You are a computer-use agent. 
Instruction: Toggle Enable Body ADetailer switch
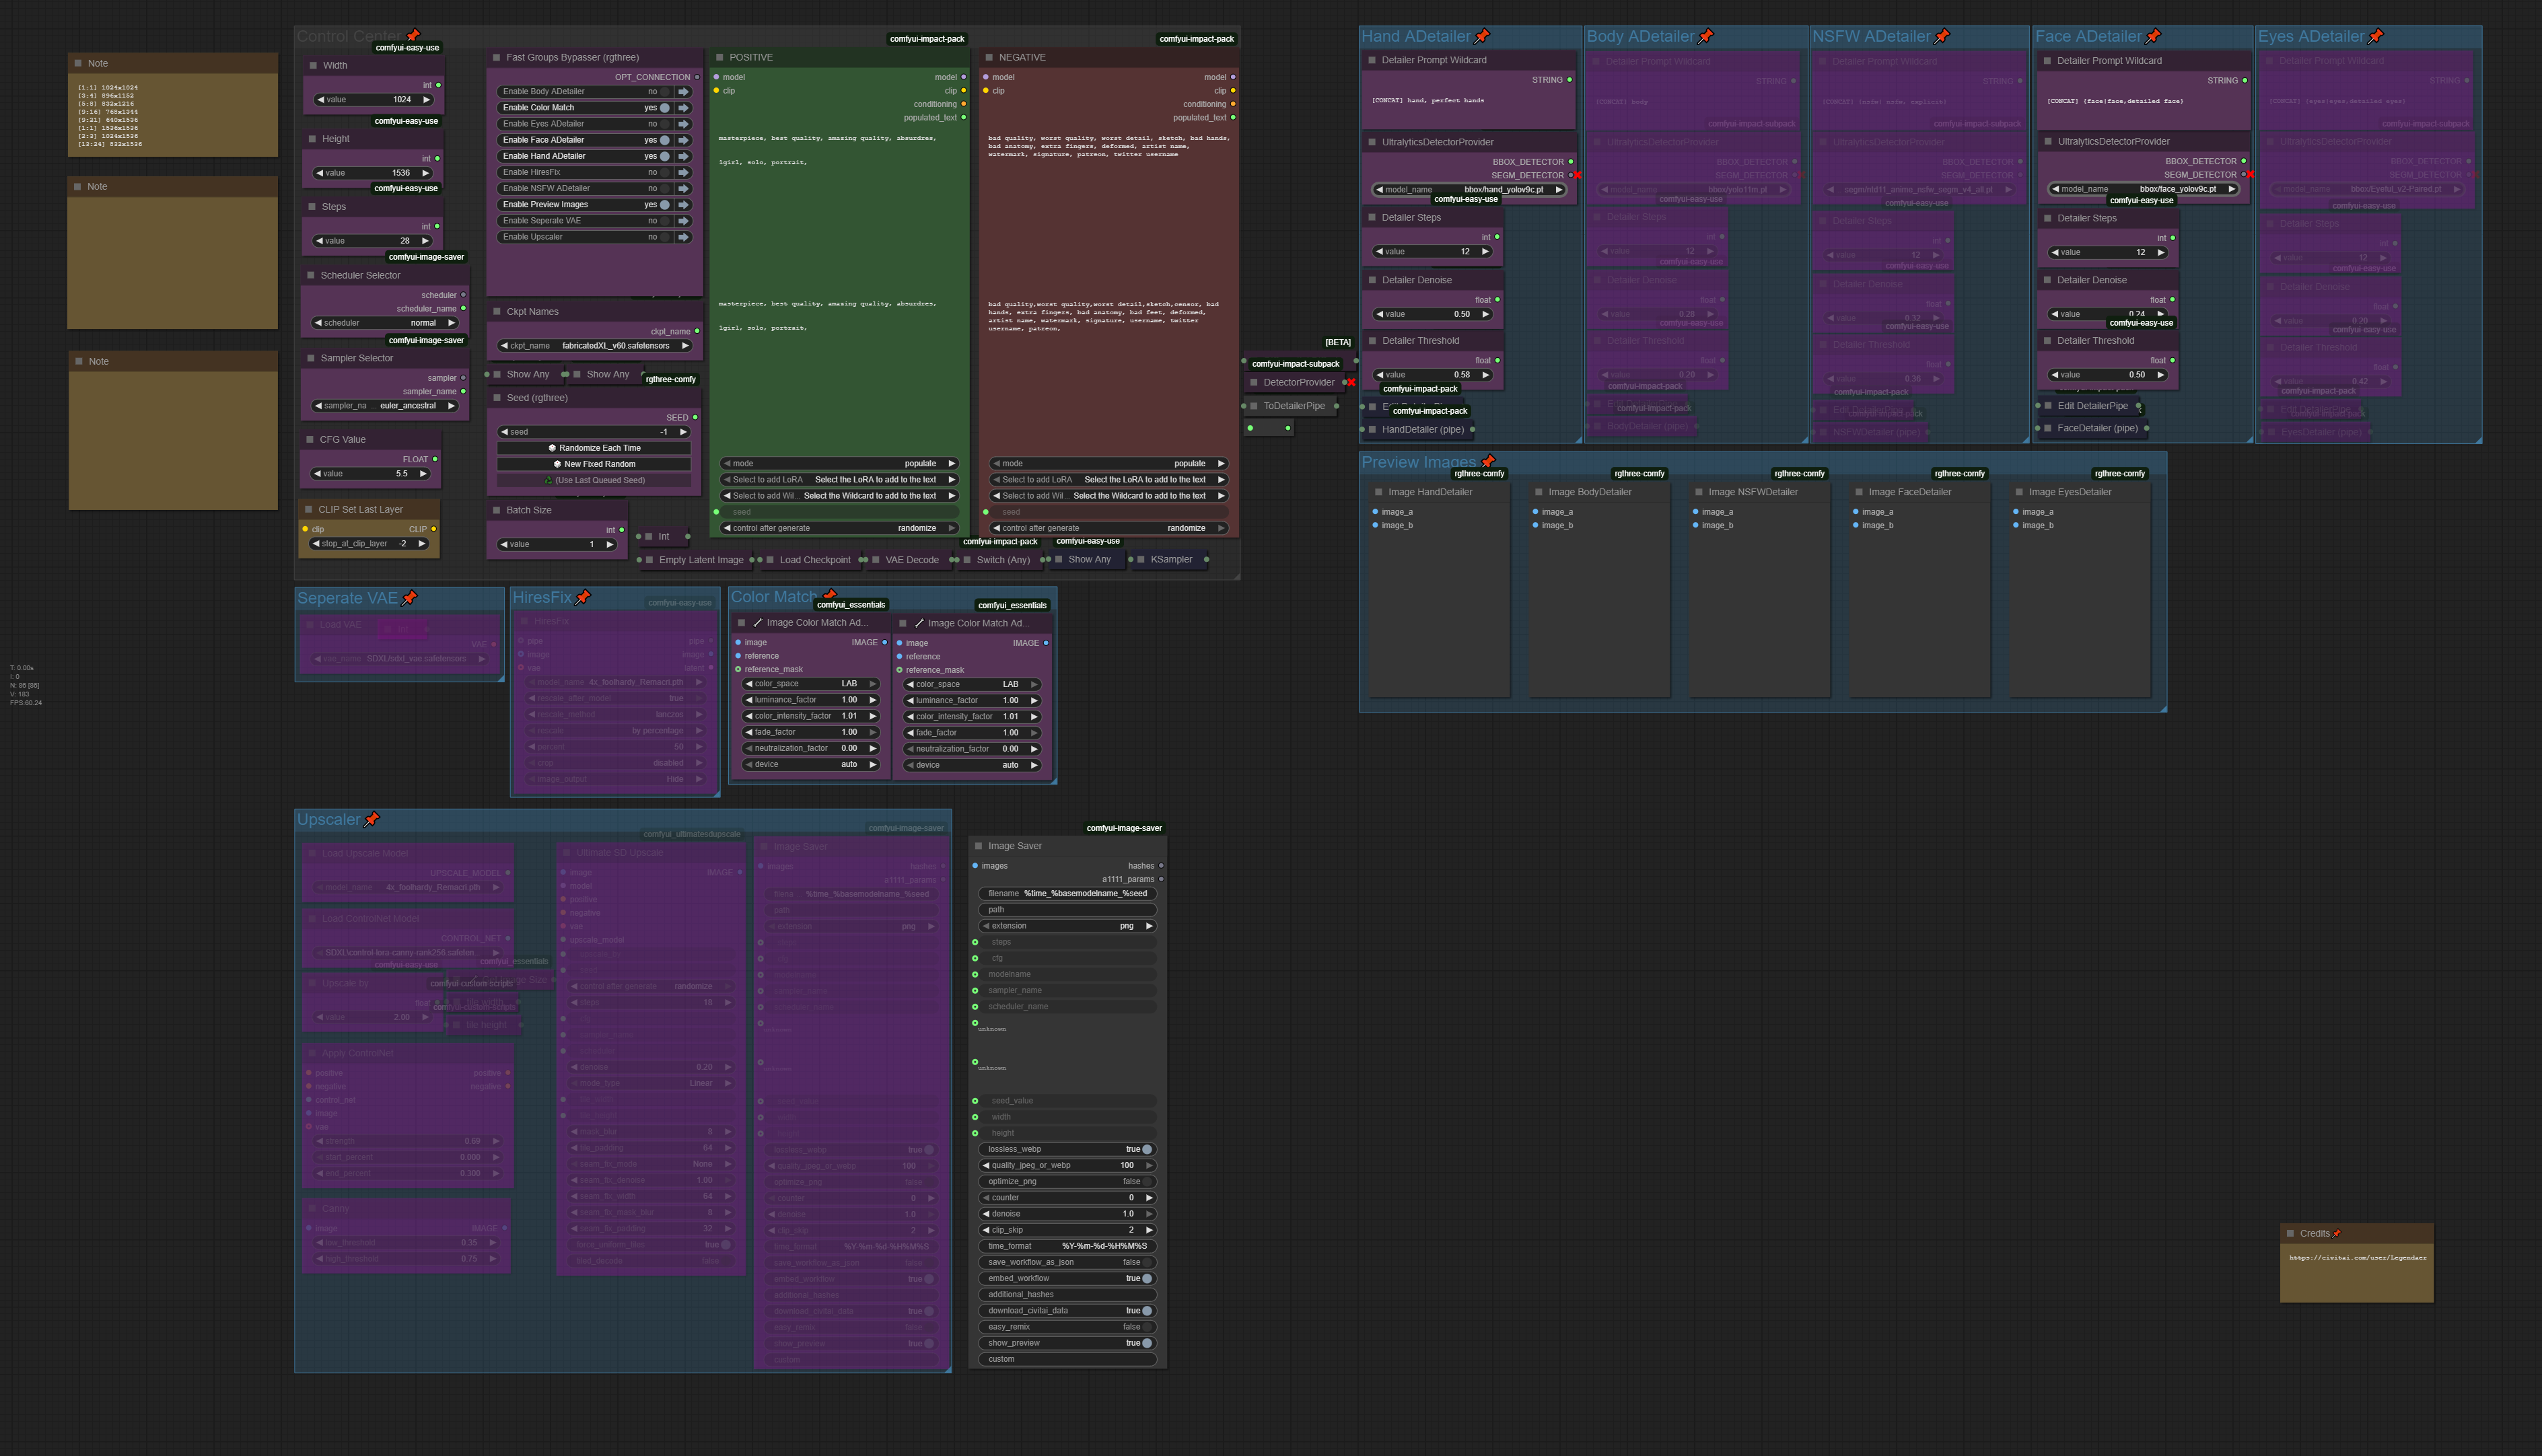(x=664, y=92)
